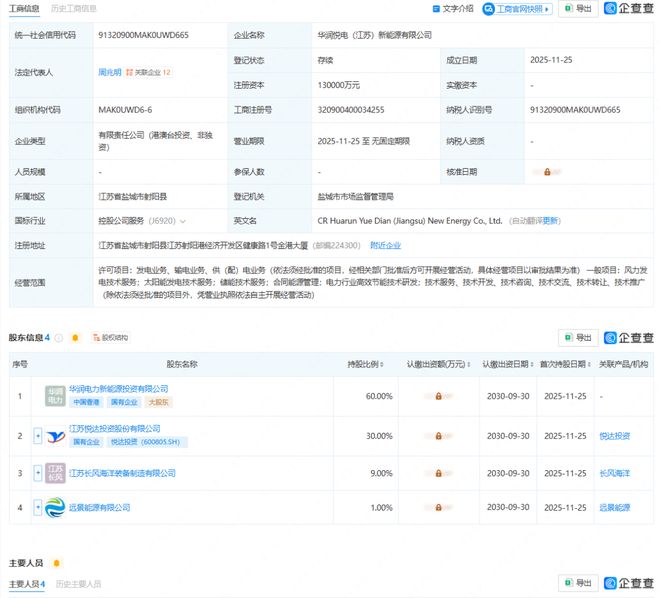660x598 pixels.
Task: Open 股权结构 equity structure view
Action: (x=109, y=310)
